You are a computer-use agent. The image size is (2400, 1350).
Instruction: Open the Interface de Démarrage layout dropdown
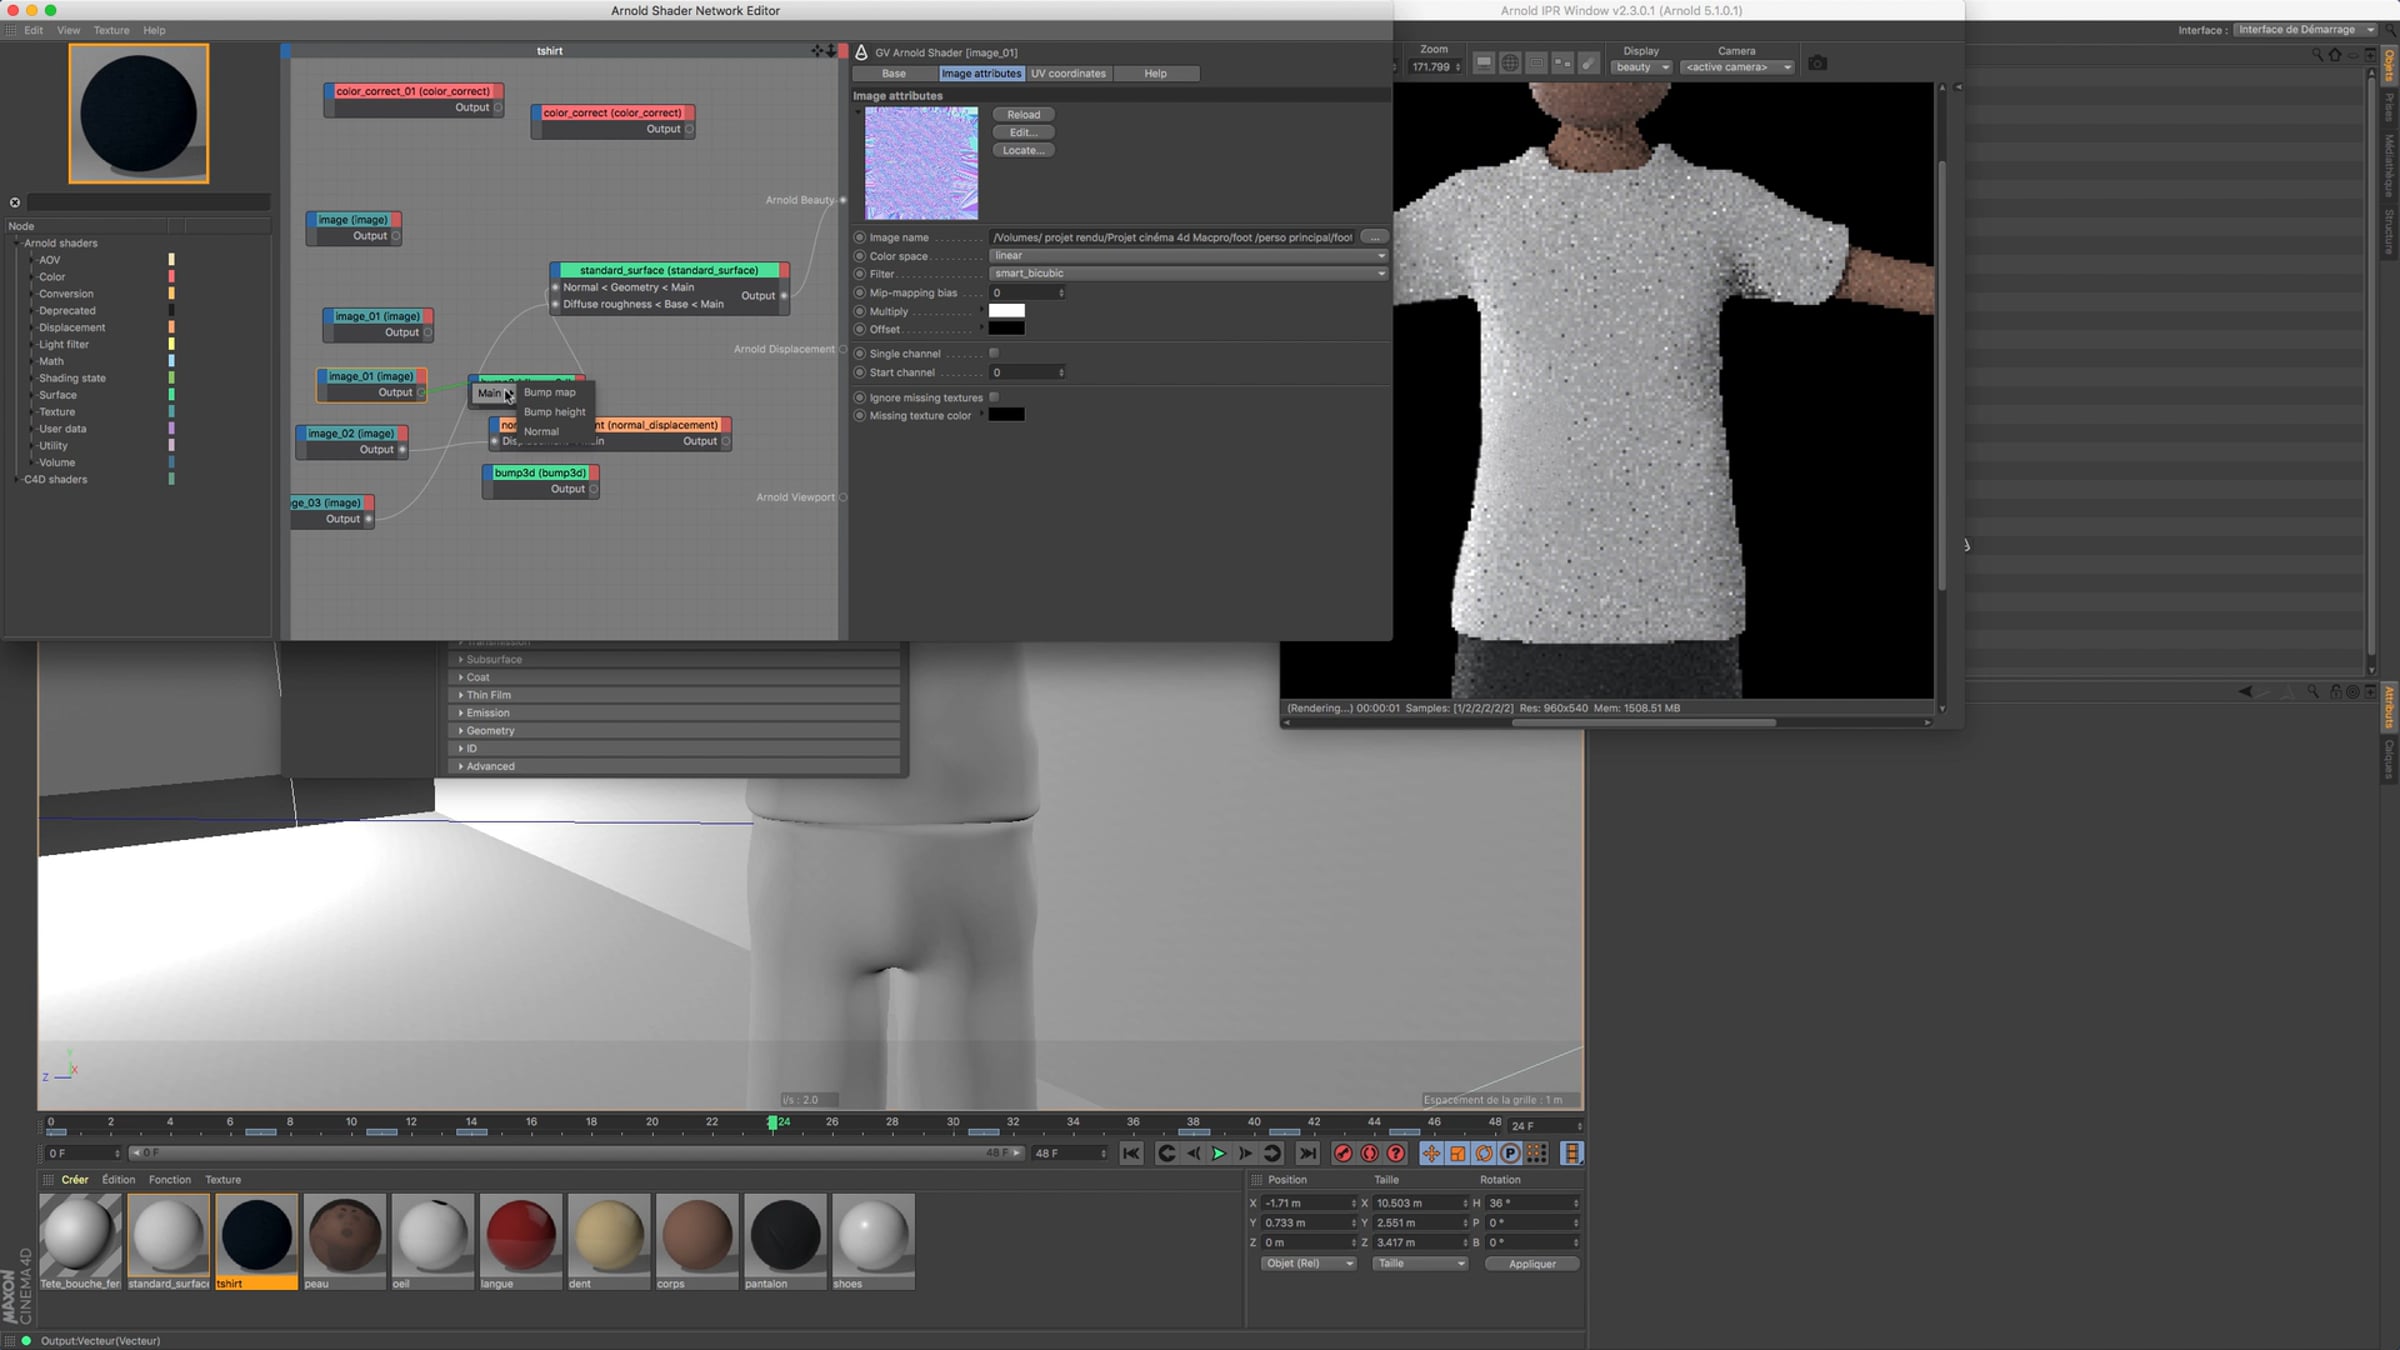pos(2306,29)
